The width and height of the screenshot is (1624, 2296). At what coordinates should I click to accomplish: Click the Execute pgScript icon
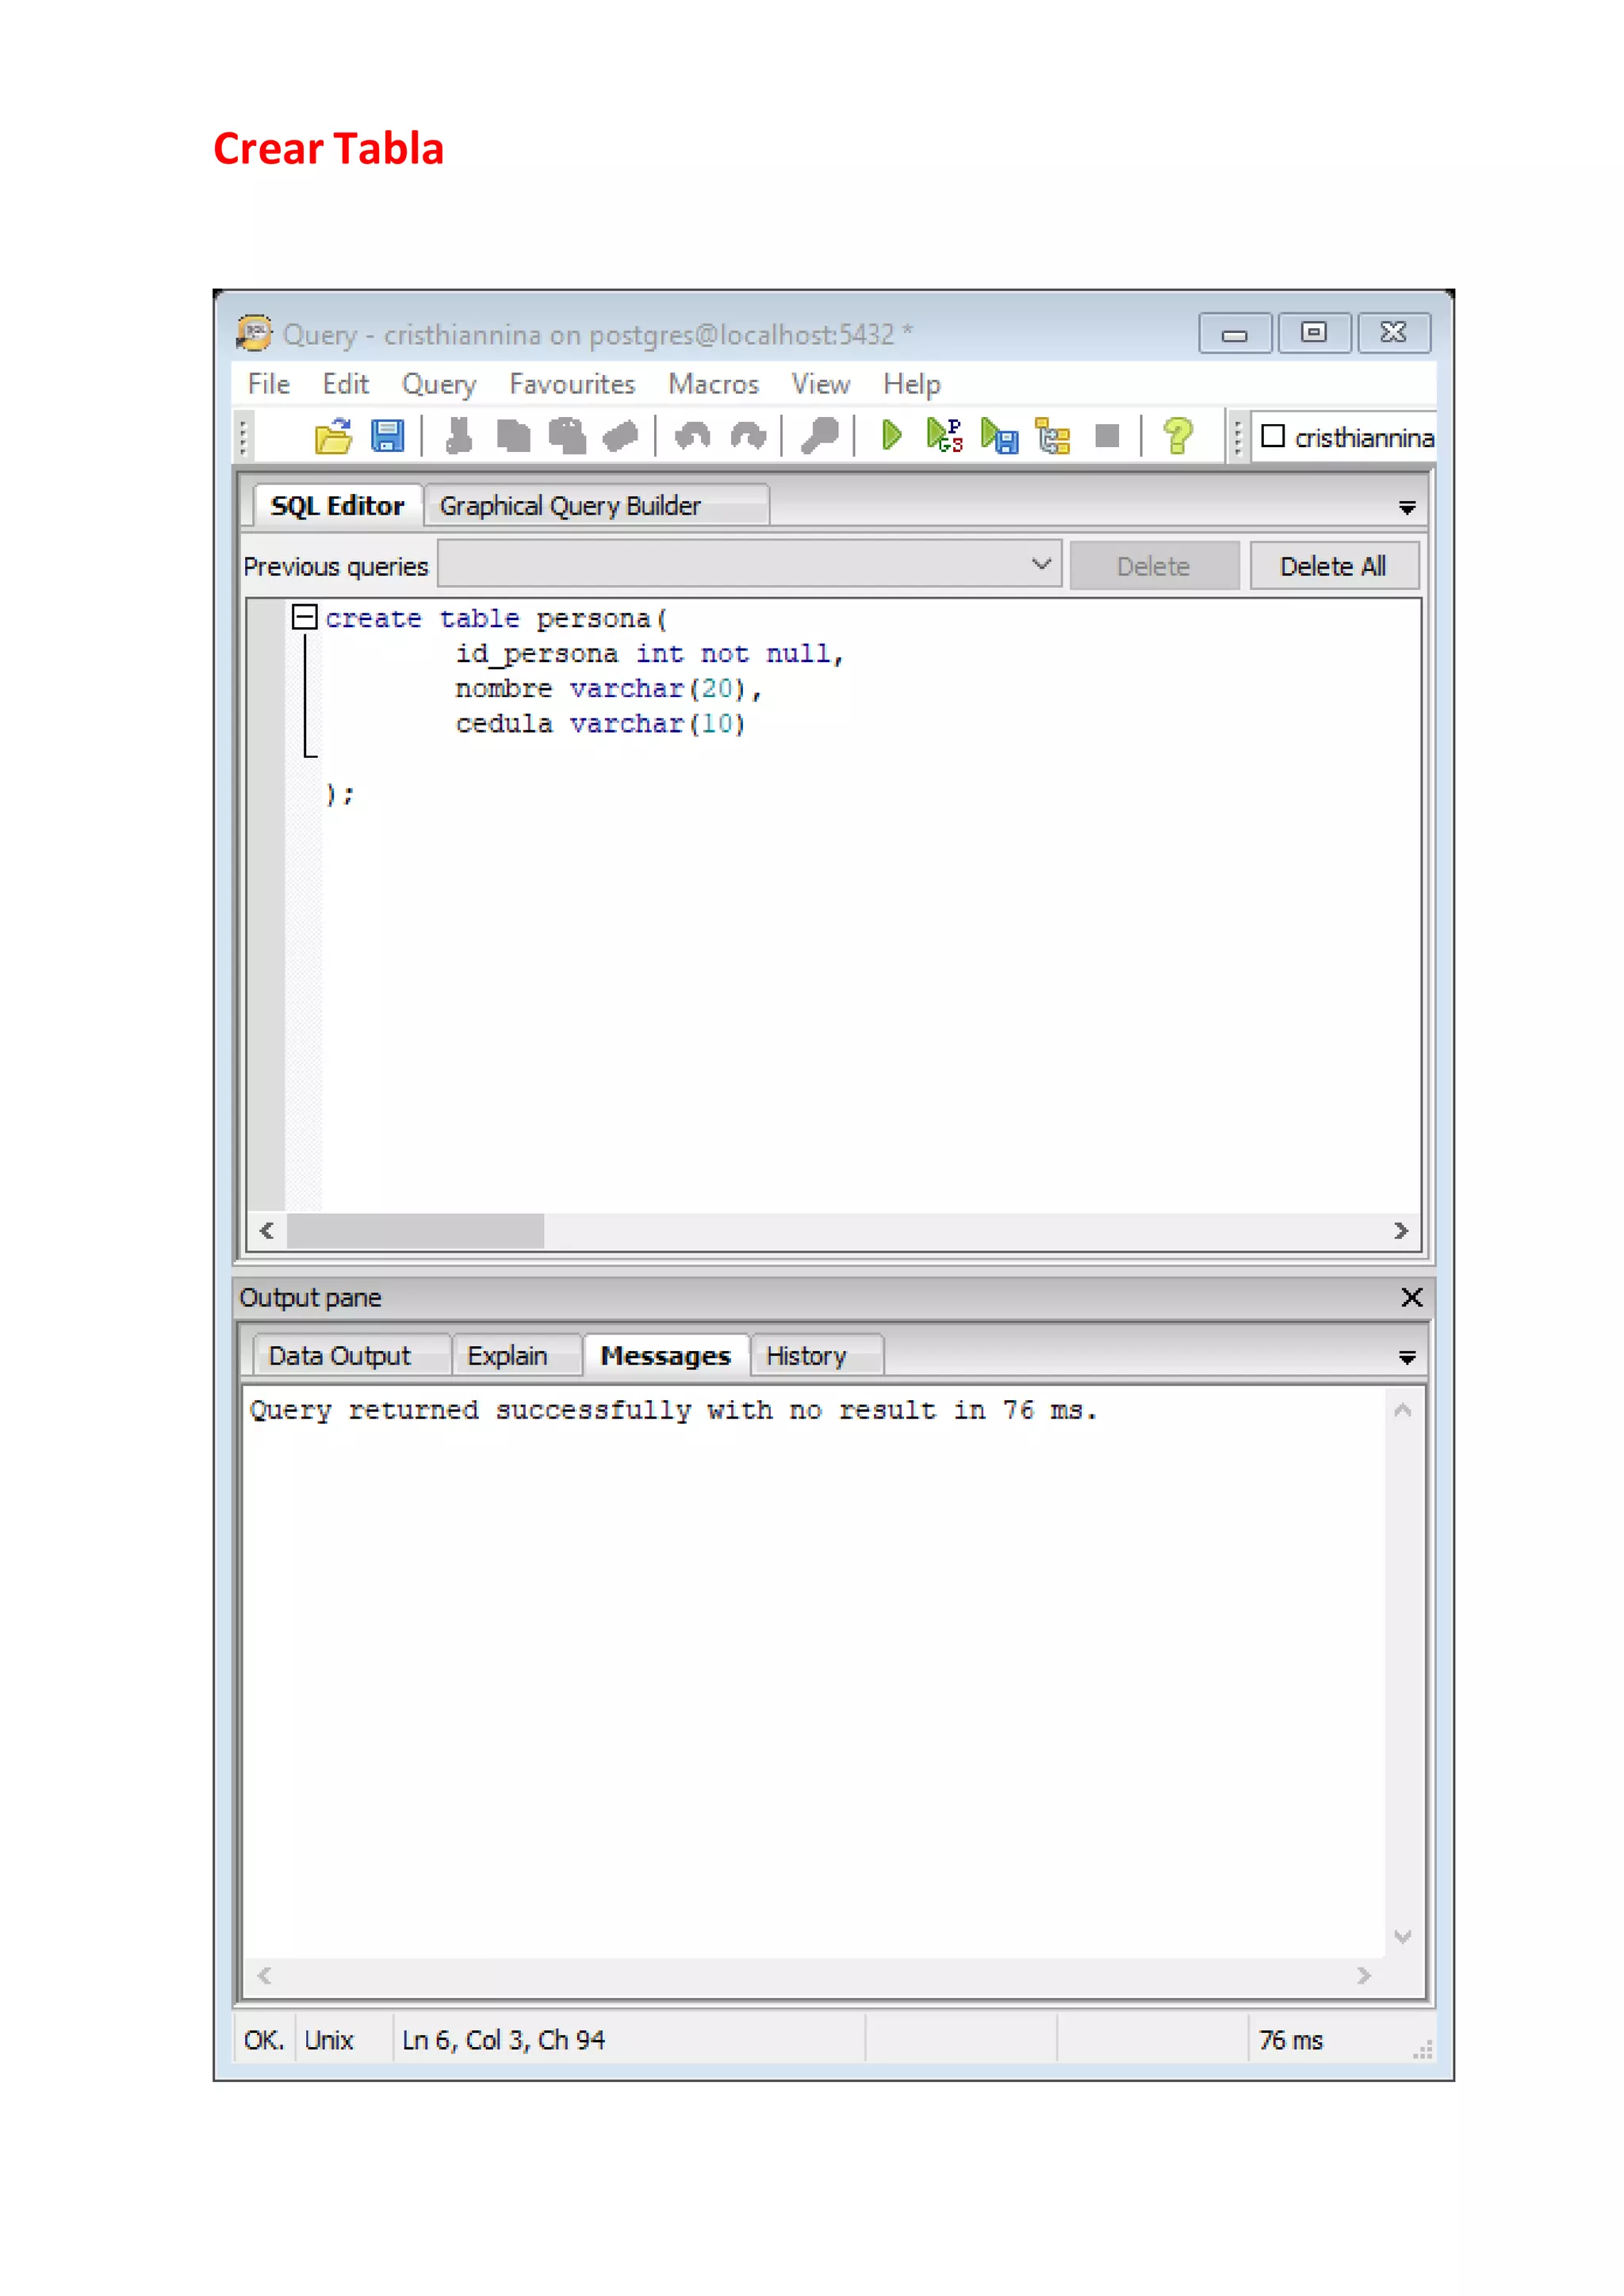point(944,436)
